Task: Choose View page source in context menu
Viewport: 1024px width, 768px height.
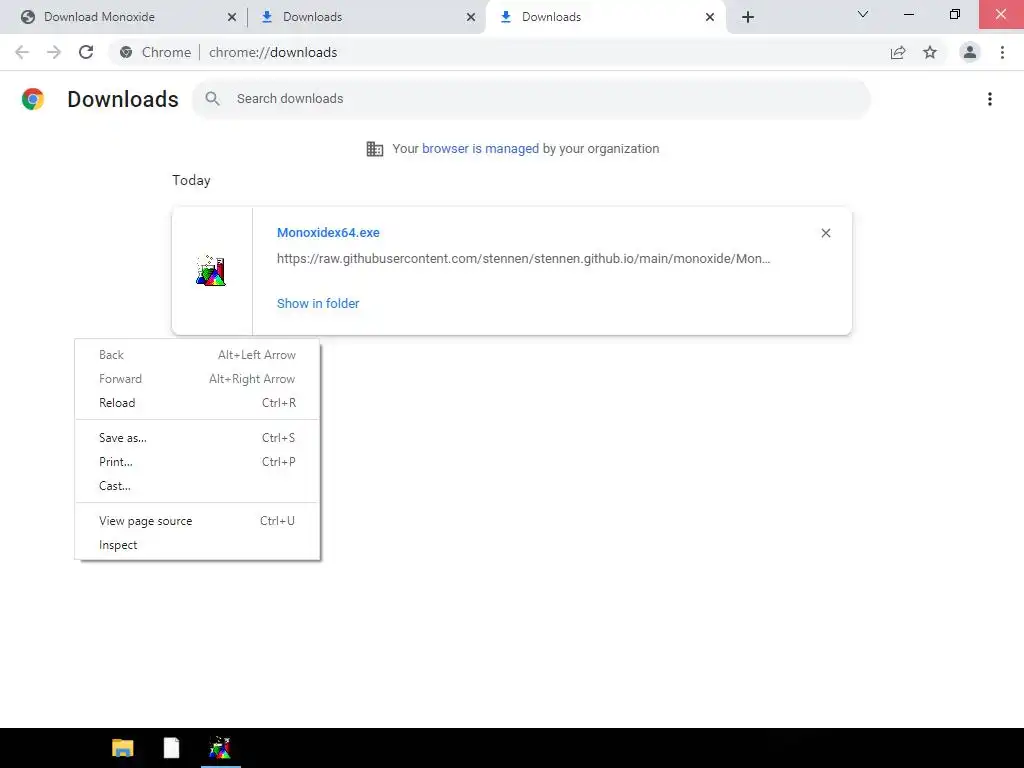Action: tap(197, 520)
